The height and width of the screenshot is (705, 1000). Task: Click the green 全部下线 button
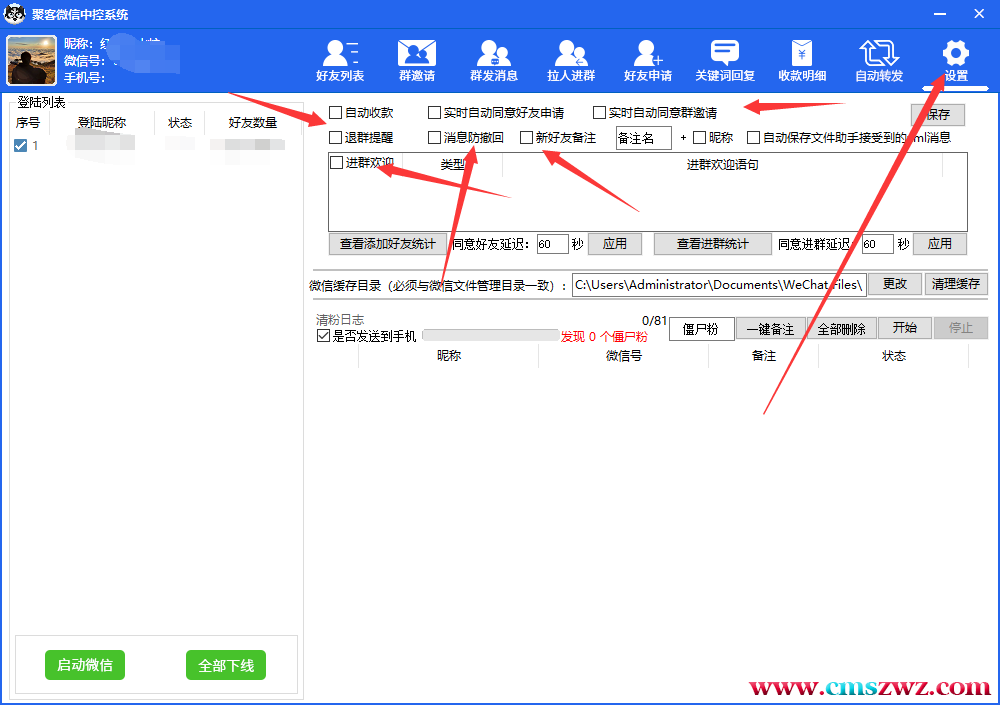click(x=226, y=666)
